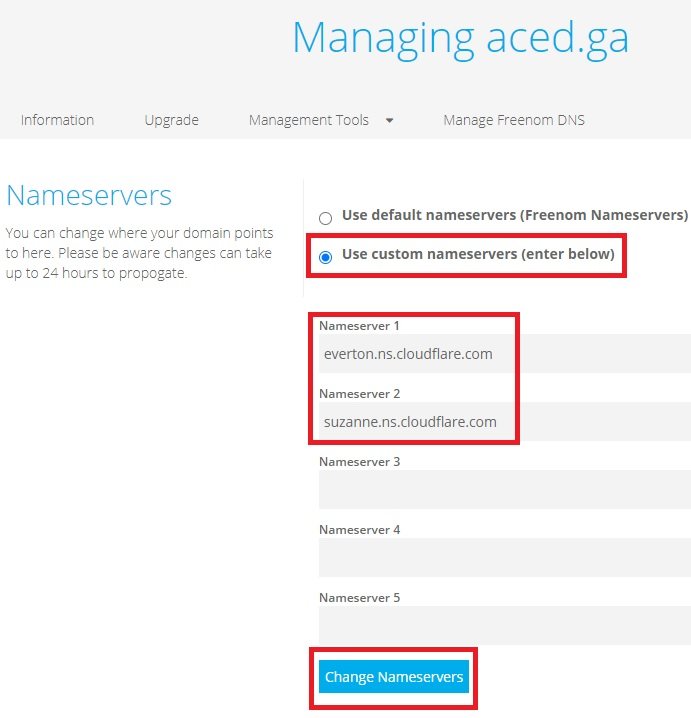
Task: Select the custom nameservers radio button
Action: pyautogui.click(x=325, y=257)
